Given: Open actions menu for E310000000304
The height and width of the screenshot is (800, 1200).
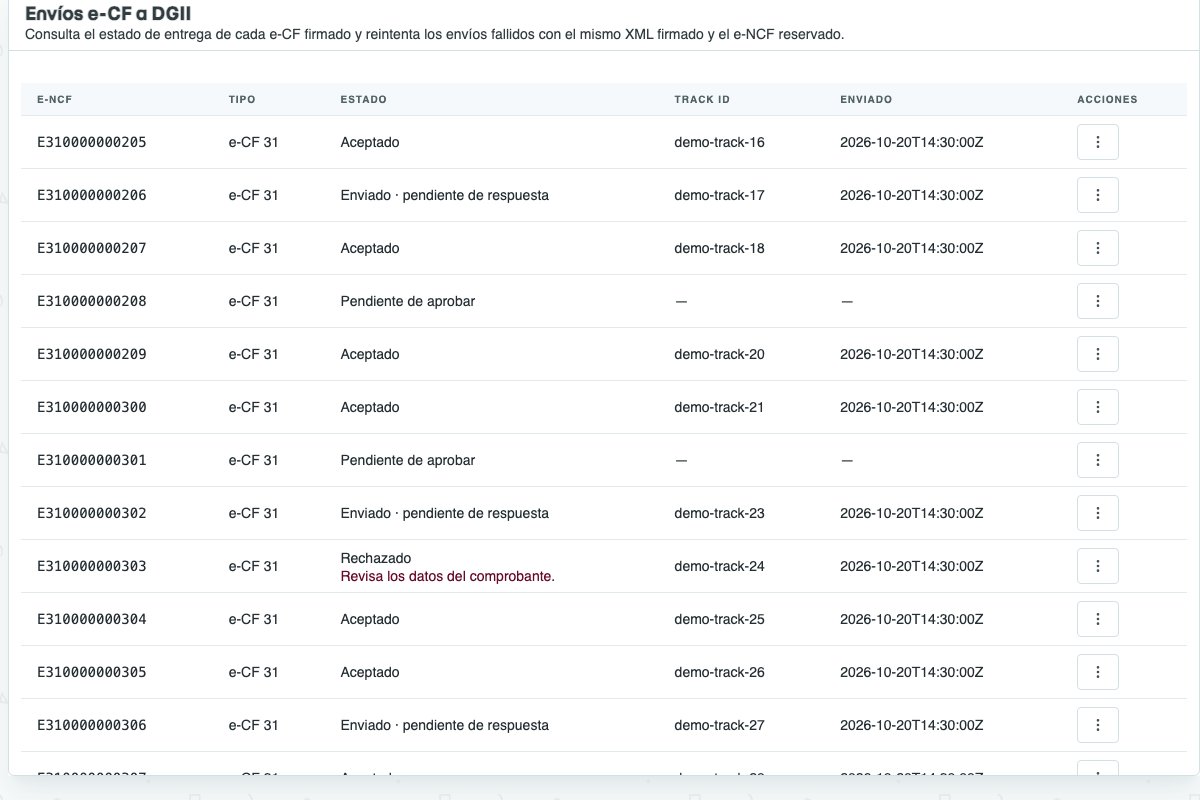Looking at the screenshot, I should click(1097, 619).
